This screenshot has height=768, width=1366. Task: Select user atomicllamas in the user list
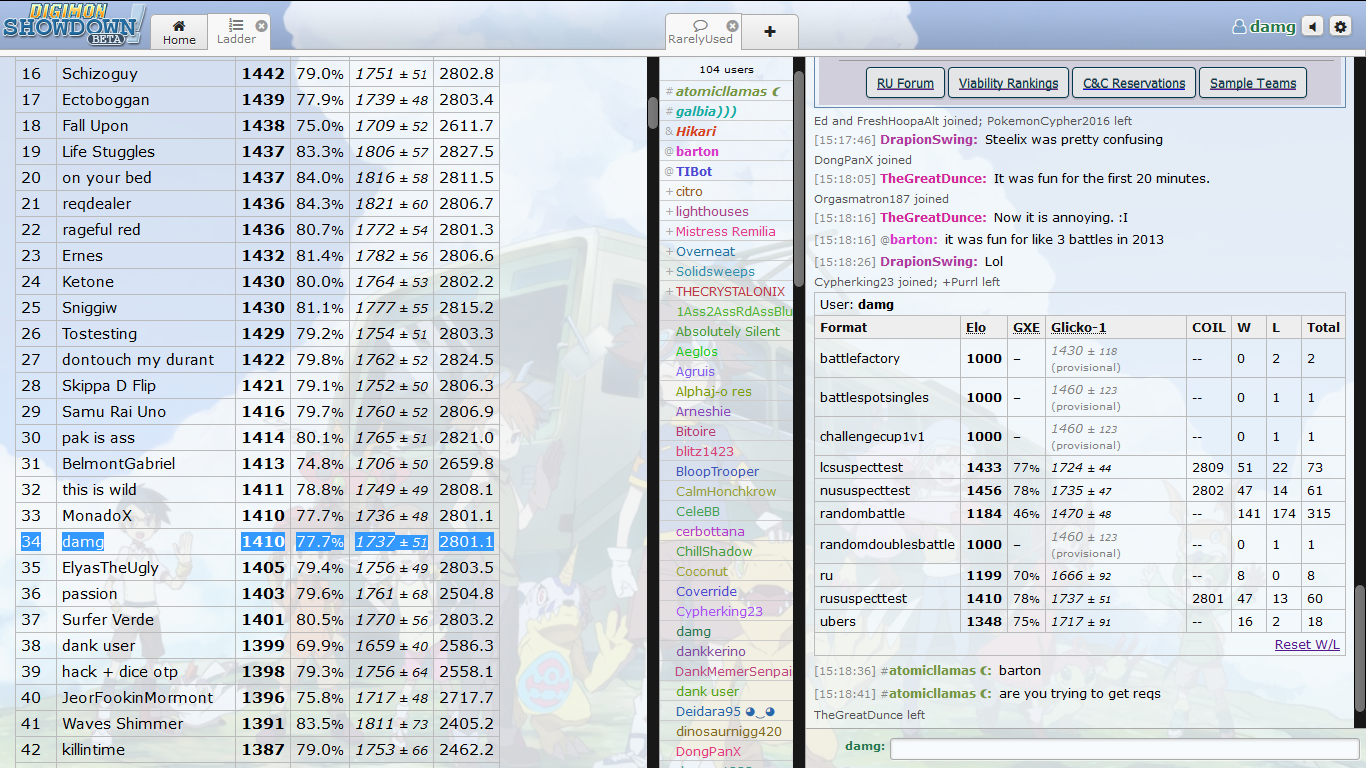726,91
